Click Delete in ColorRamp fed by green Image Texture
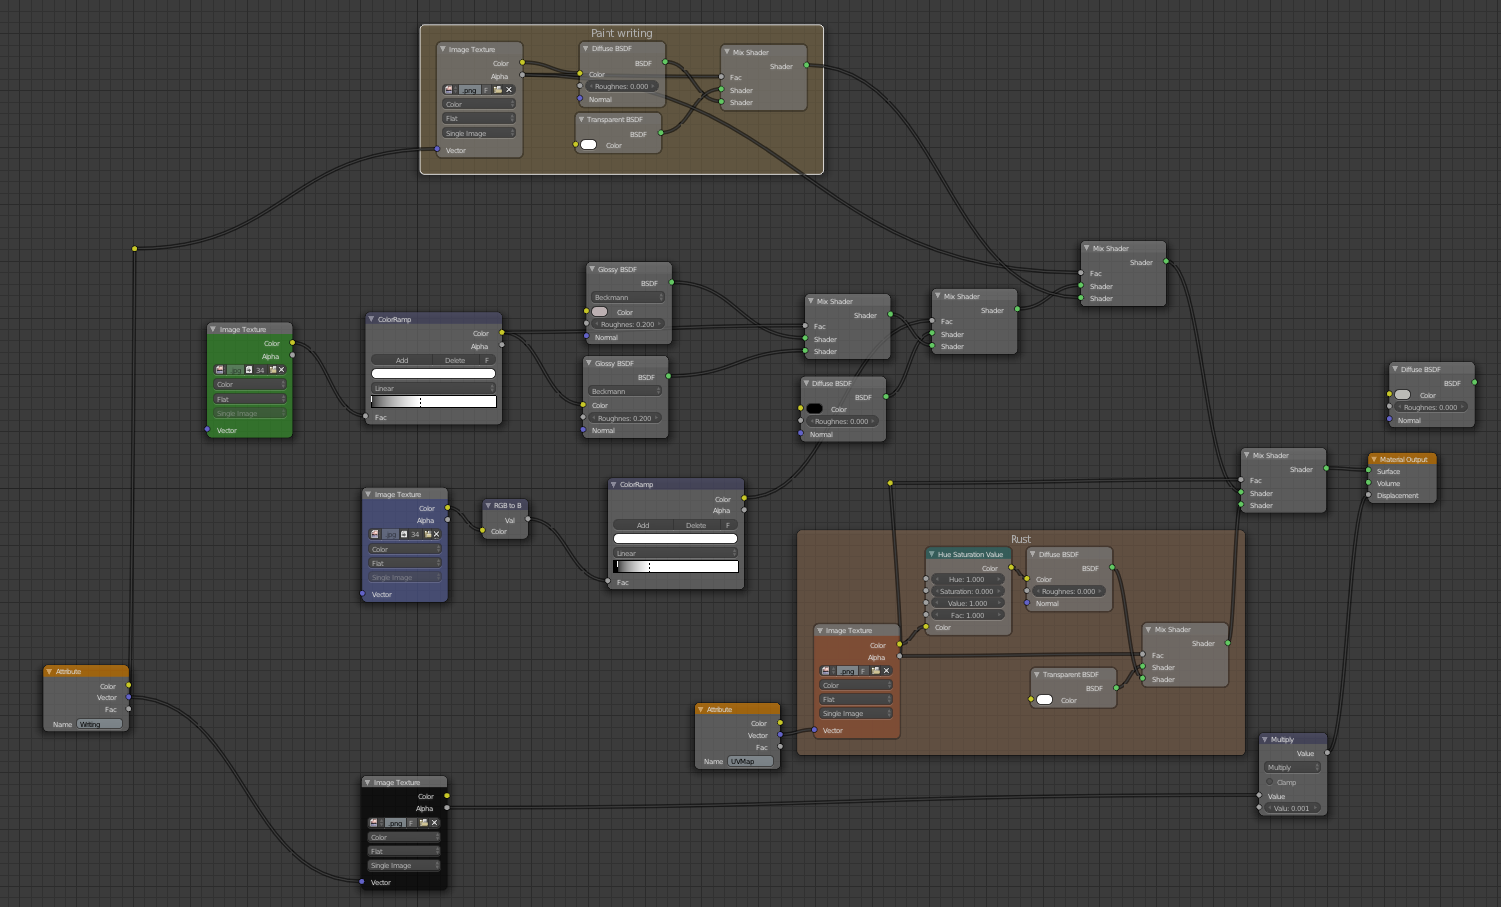1501x907 pixels. [x=455, y=360]
